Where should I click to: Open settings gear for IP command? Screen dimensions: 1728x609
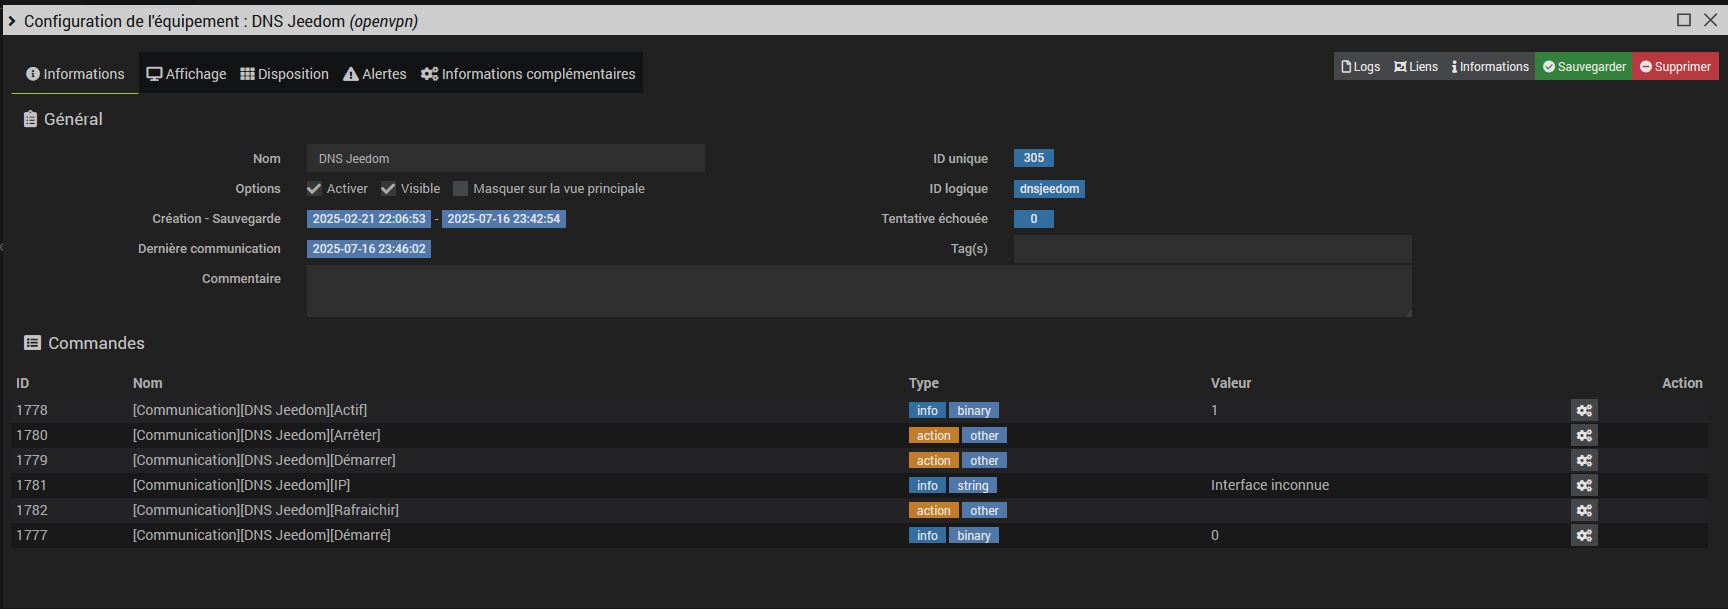coord(1584,485)
